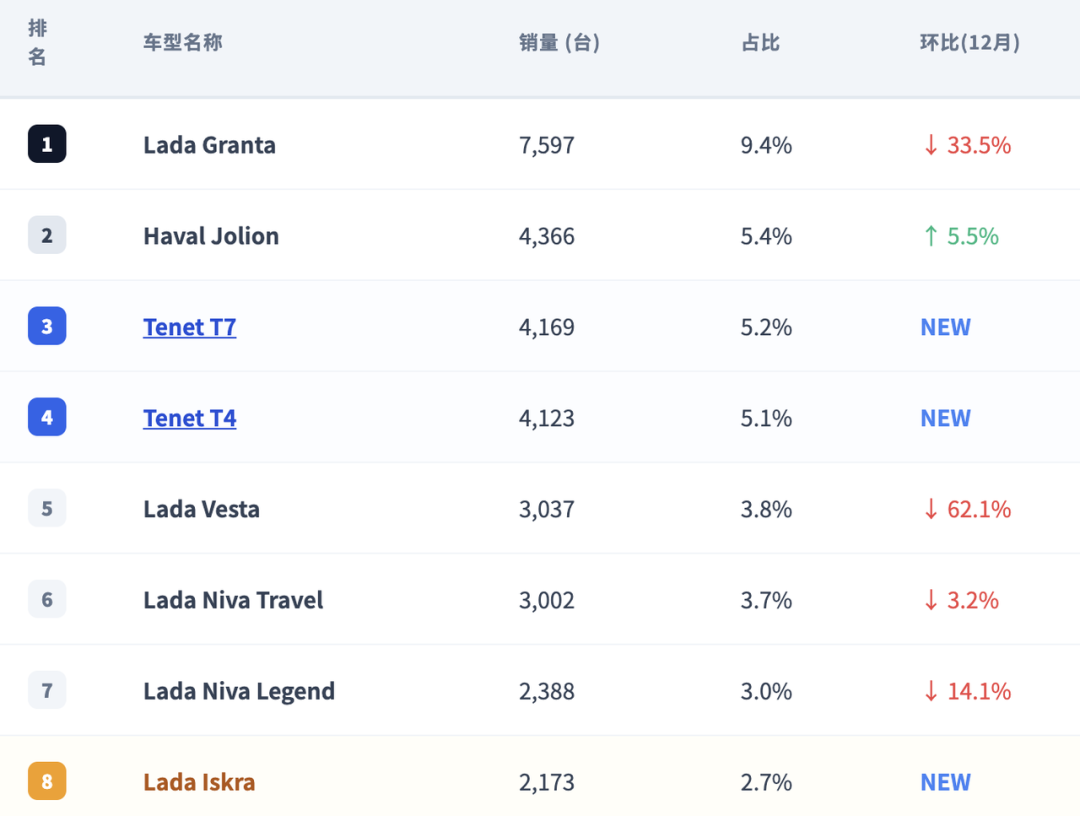Viewport: 1080px width, 816px height.
Task: Click the Lada Iskra model name
Action: pos(199,782)
